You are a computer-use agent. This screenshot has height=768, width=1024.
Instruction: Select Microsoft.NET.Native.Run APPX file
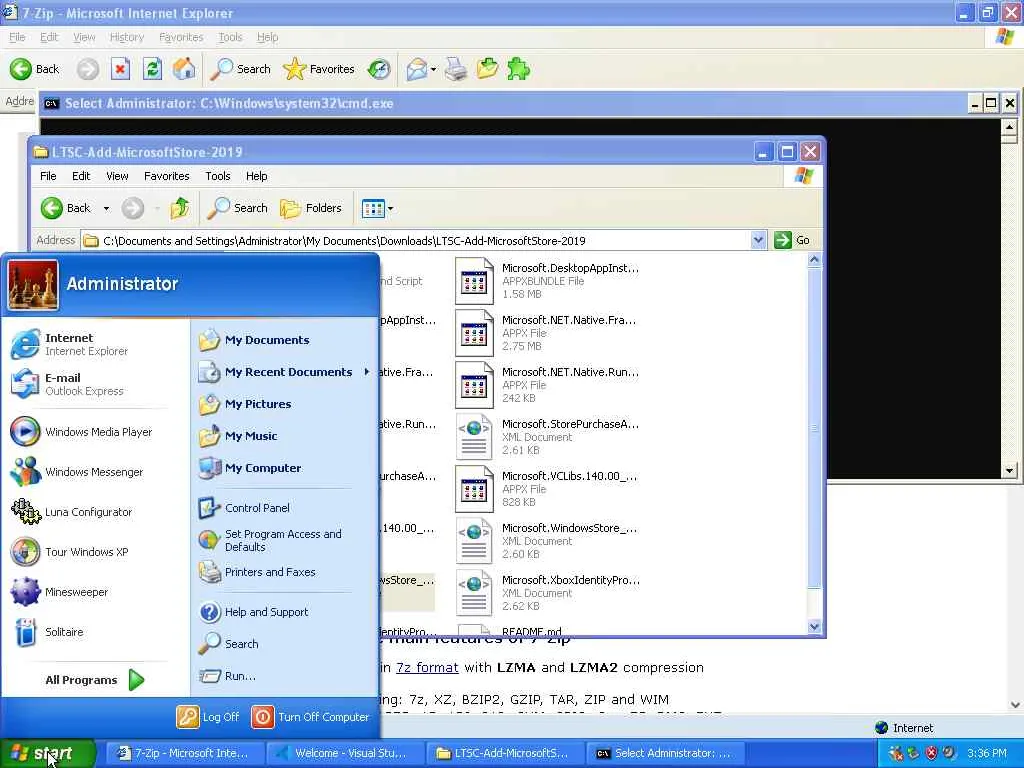[x=547, y=385]
